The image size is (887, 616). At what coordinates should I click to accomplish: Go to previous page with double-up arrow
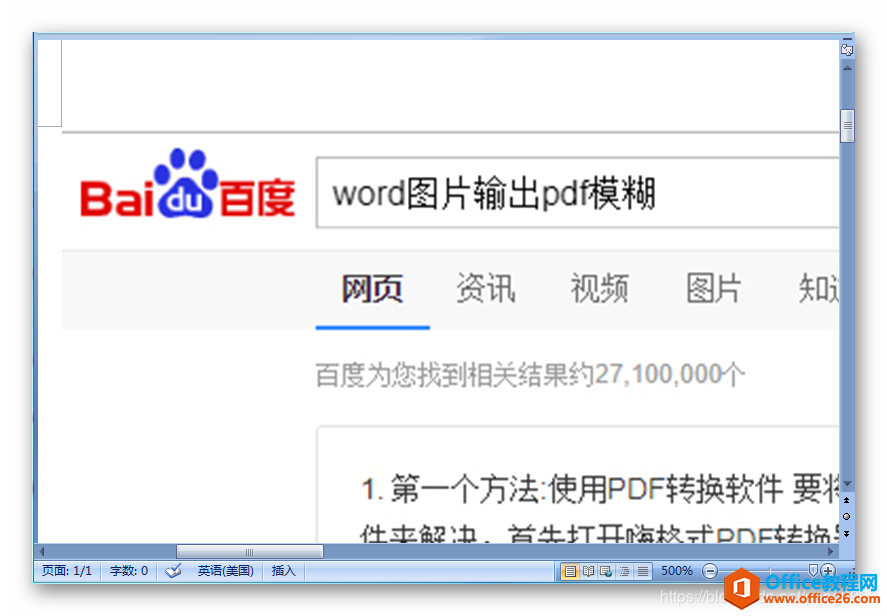pos(847,500)
